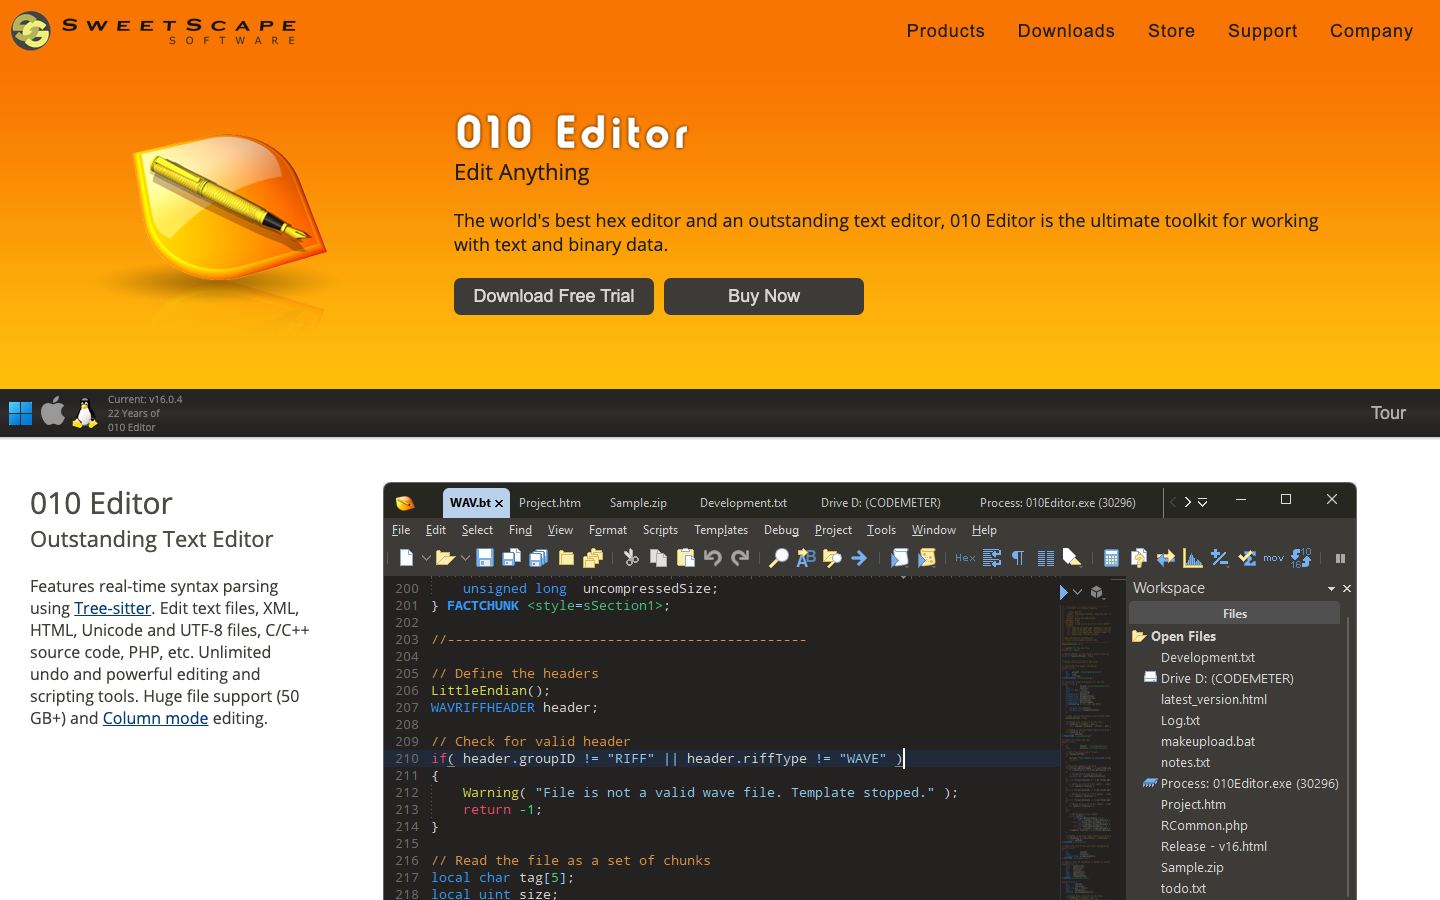The width and height of the screenshot is (1440, 900).
Task: Open the base converter (10/16) toolbar icon
Action: (x=1301, y=558)
